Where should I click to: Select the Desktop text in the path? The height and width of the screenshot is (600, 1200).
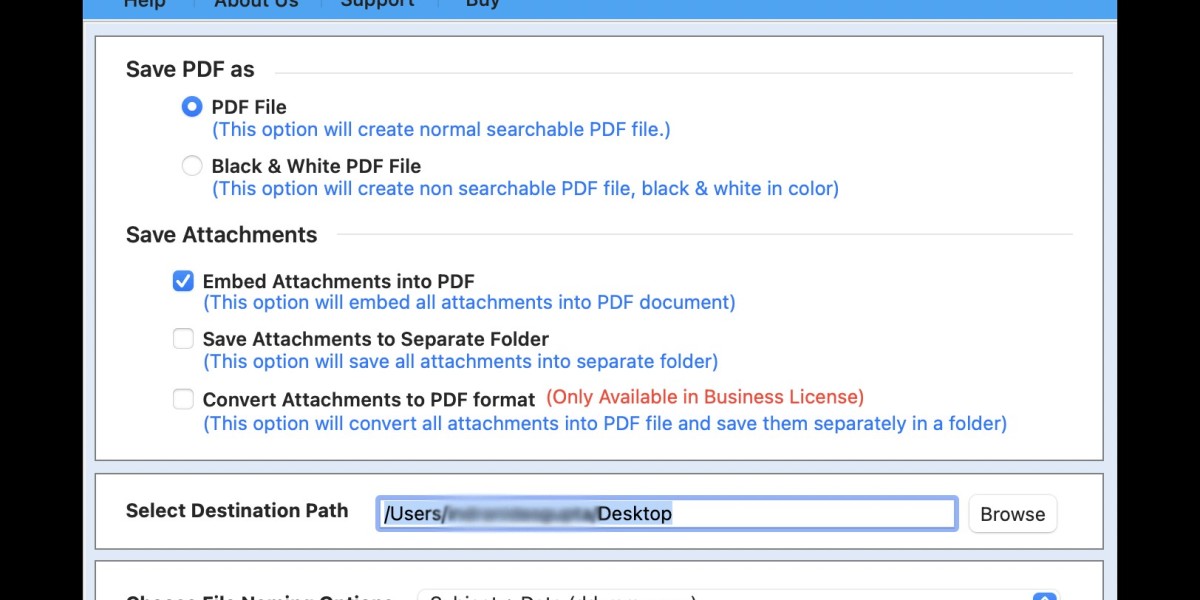(x=634, y=513)
